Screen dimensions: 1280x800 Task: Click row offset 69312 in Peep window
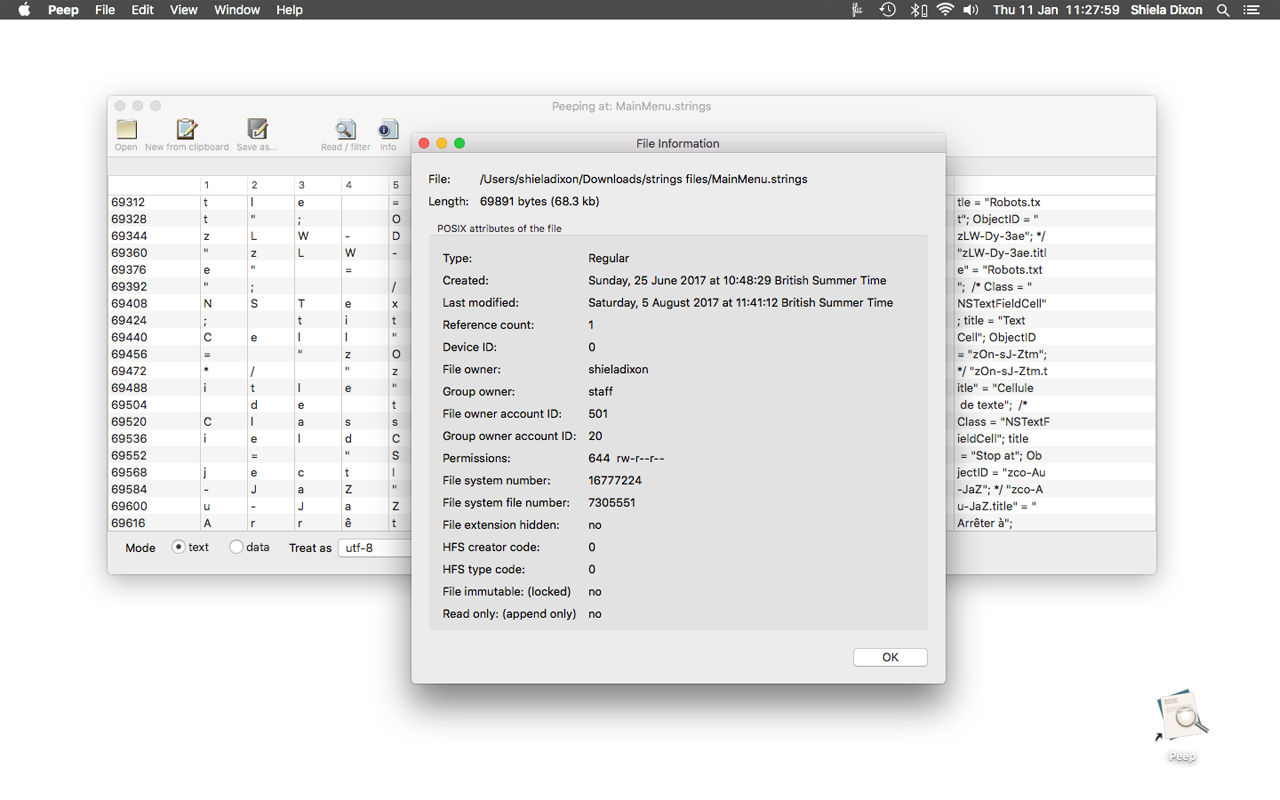(x=129, y=202)
